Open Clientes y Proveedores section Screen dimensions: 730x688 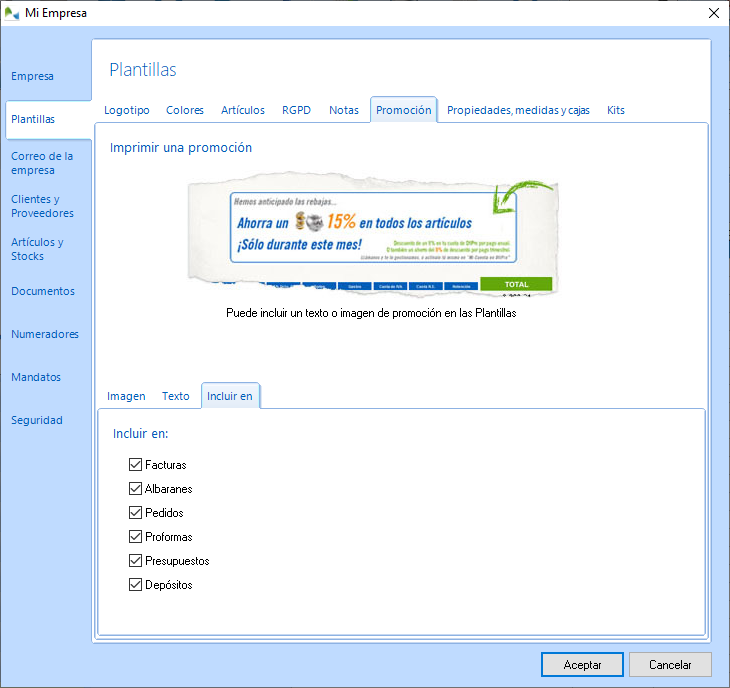42,206
